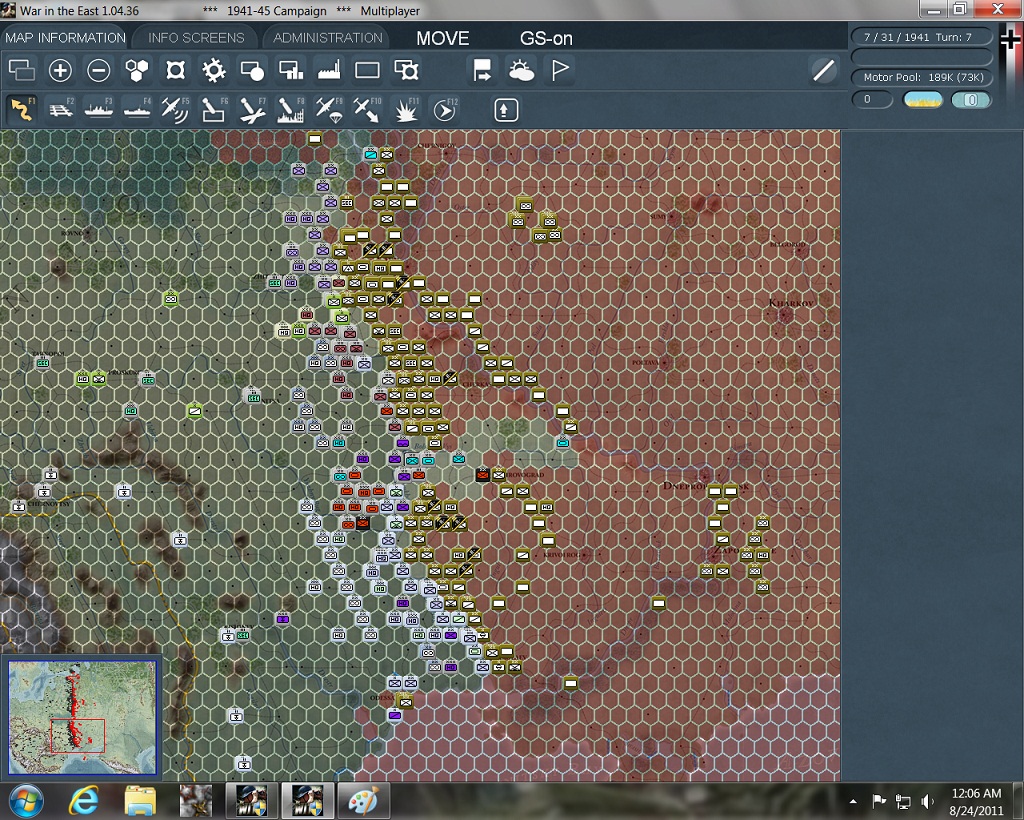Click the plain rectangle icon in toolbar

click(x=367, y=70)
